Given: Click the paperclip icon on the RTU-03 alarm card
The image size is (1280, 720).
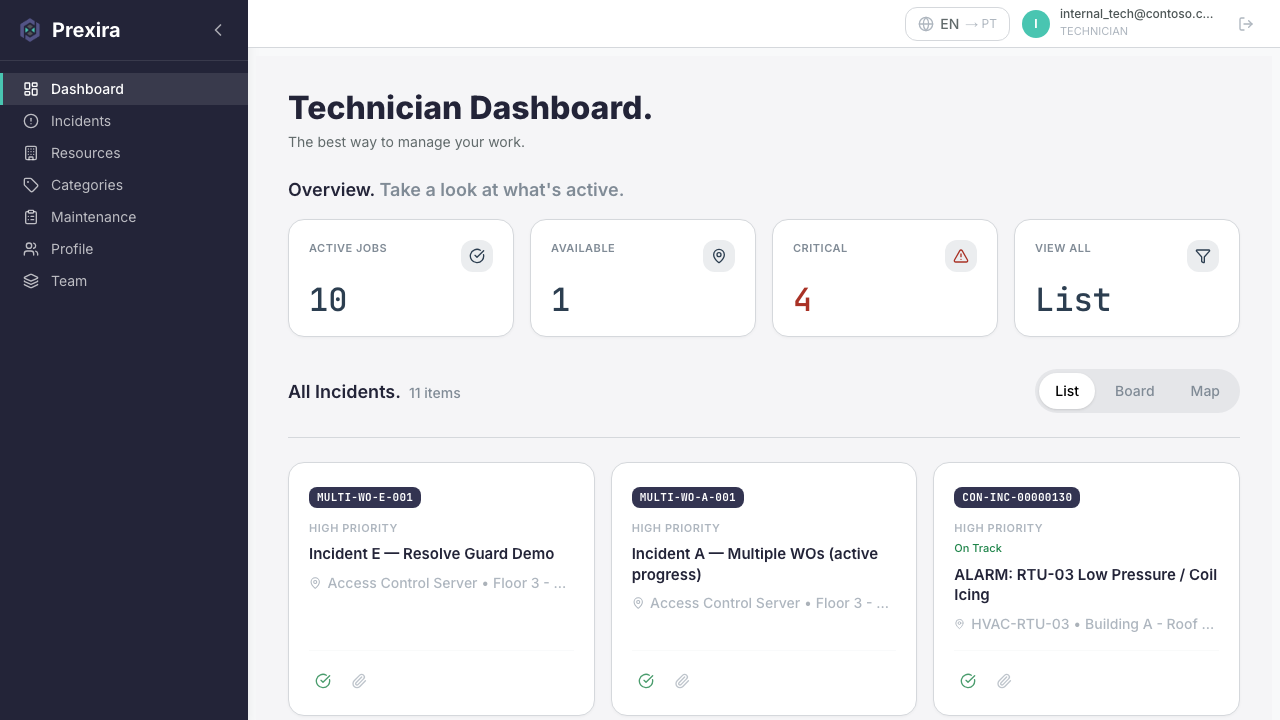Looking at the screenshot, I should [x=1004, y=681].
